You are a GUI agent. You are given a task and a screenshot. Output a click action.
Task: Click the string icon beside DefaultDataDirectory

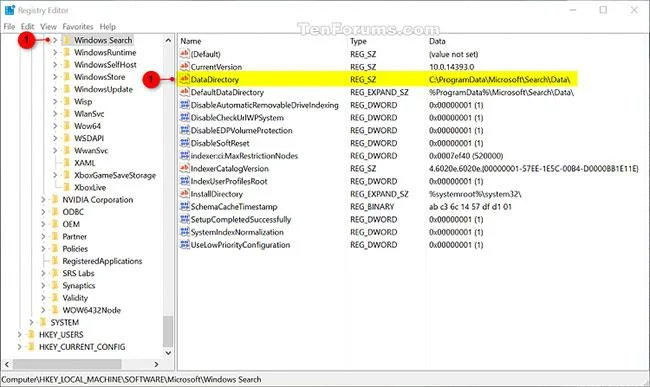pos(185,92)
